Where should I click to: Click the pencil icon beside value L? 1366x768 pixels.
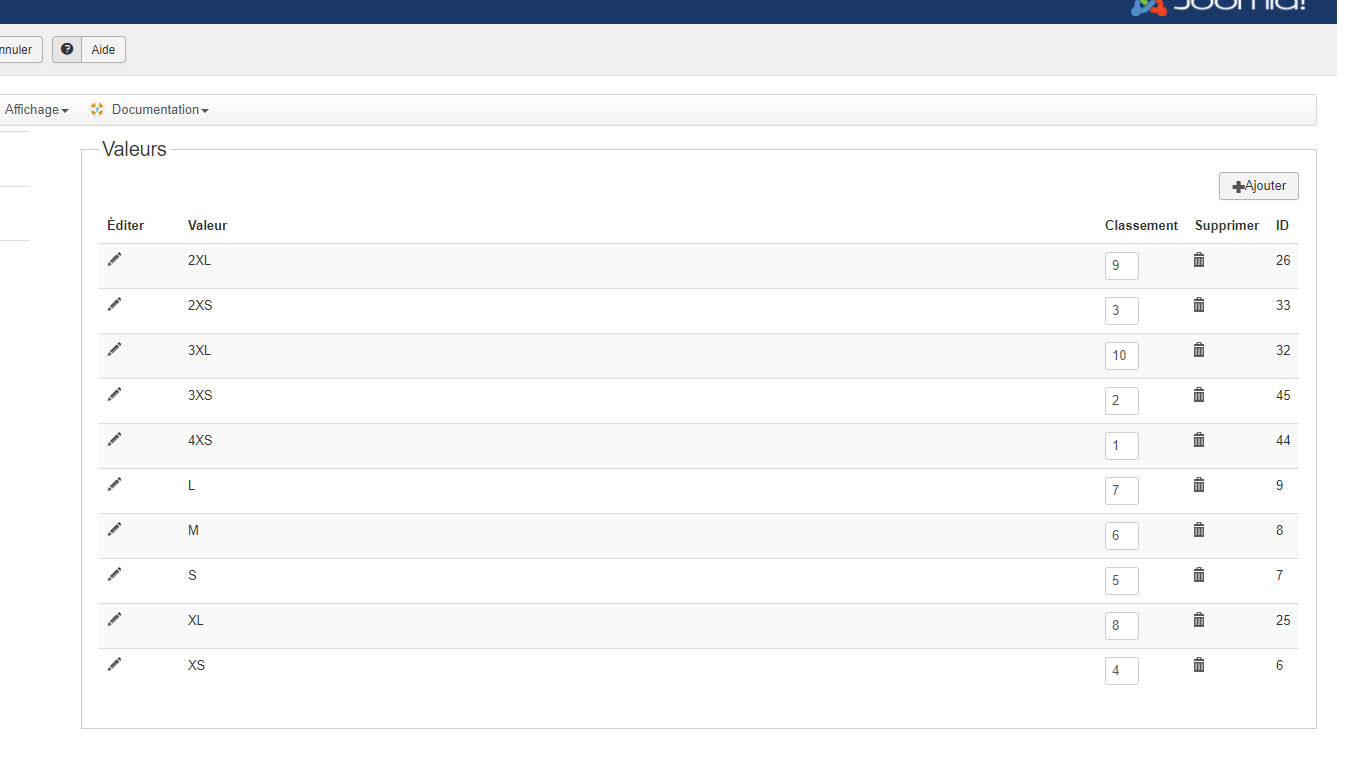tap(115, 484)
